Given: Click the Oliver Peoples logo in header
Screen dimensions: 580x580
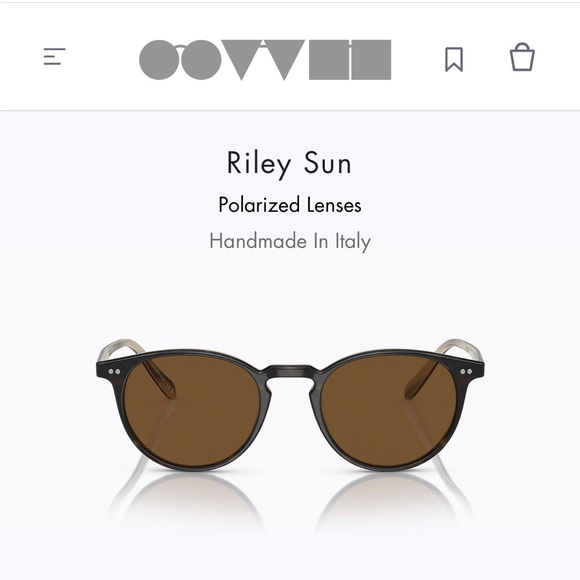Looking at the screenshot, I should pos(265,60).
